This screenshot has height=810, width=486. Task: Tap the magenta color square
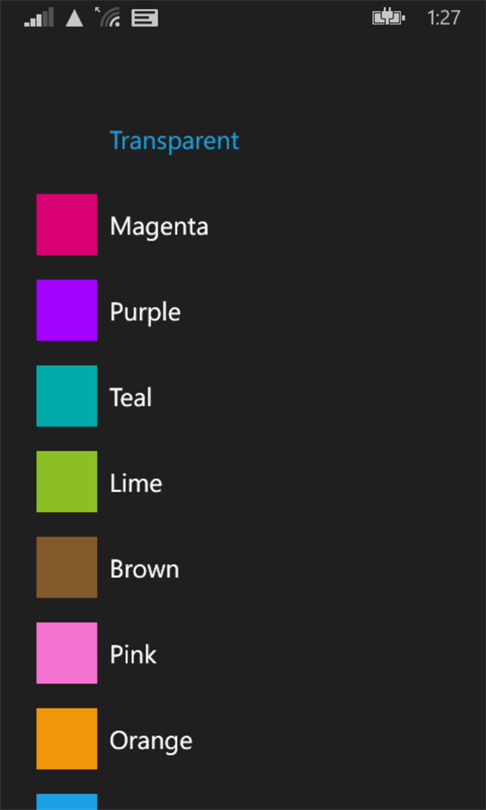pyautogui.click(x=67, y=225)
